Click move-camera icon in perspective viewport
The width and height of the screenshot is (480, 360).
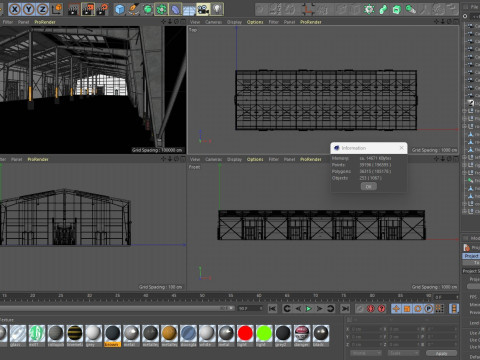pos(164,22)
